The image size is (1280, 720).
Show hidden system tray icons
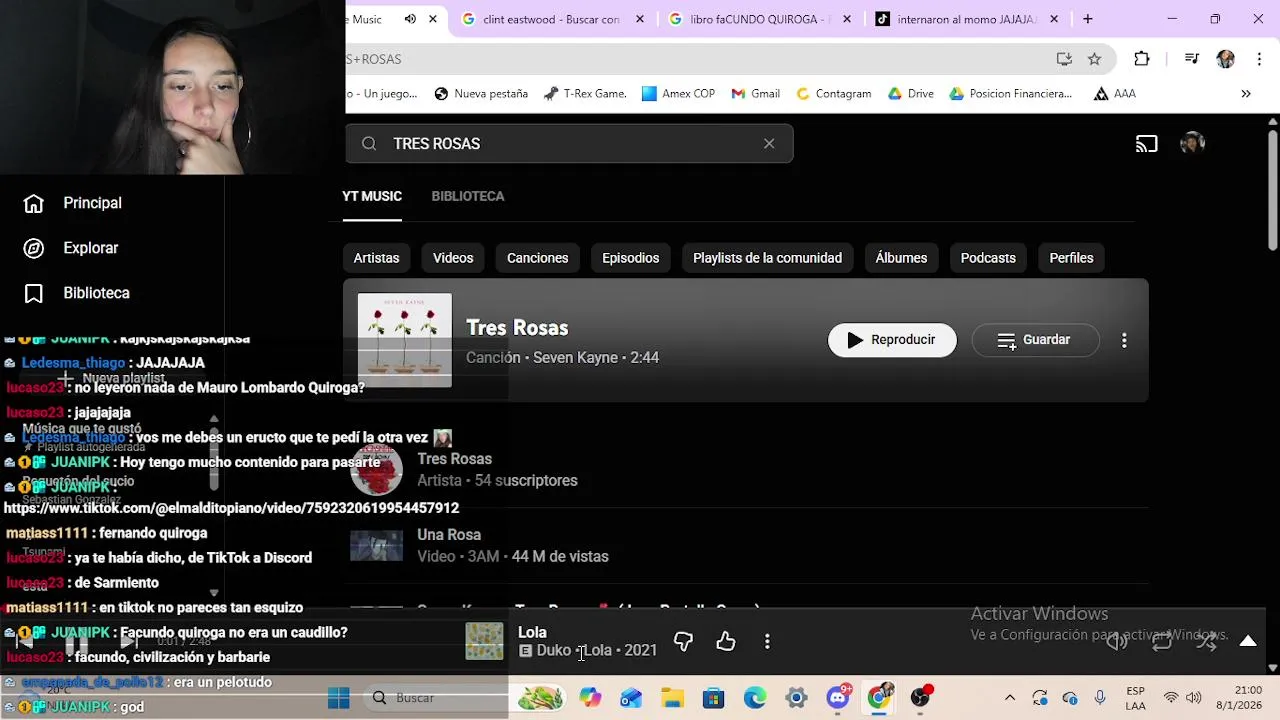pyautogui.click(x=1010, y=698)
